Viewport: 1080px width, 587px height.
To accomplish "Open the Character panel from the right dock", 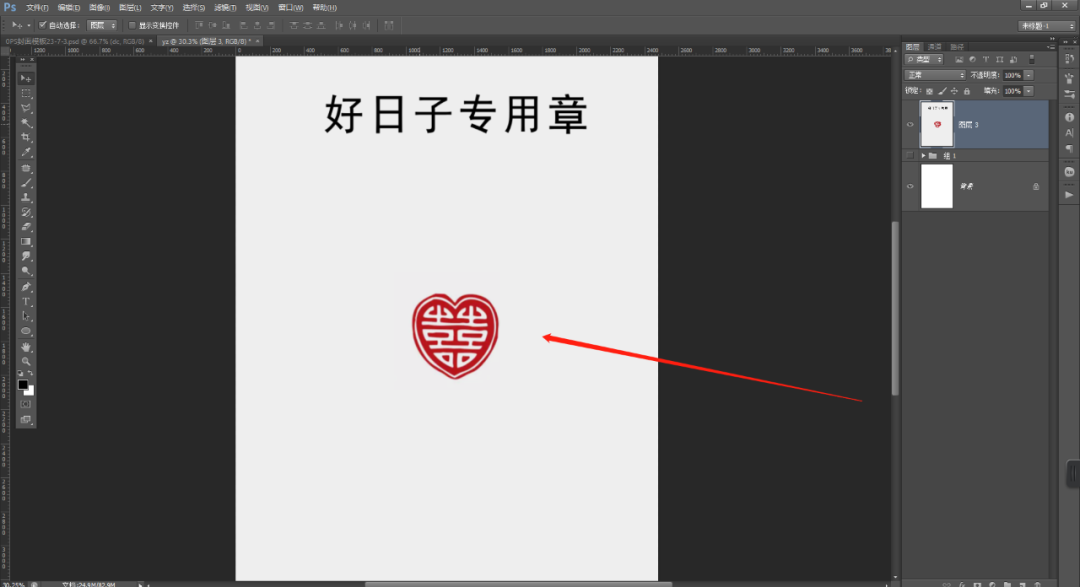I will (1069, 133).
